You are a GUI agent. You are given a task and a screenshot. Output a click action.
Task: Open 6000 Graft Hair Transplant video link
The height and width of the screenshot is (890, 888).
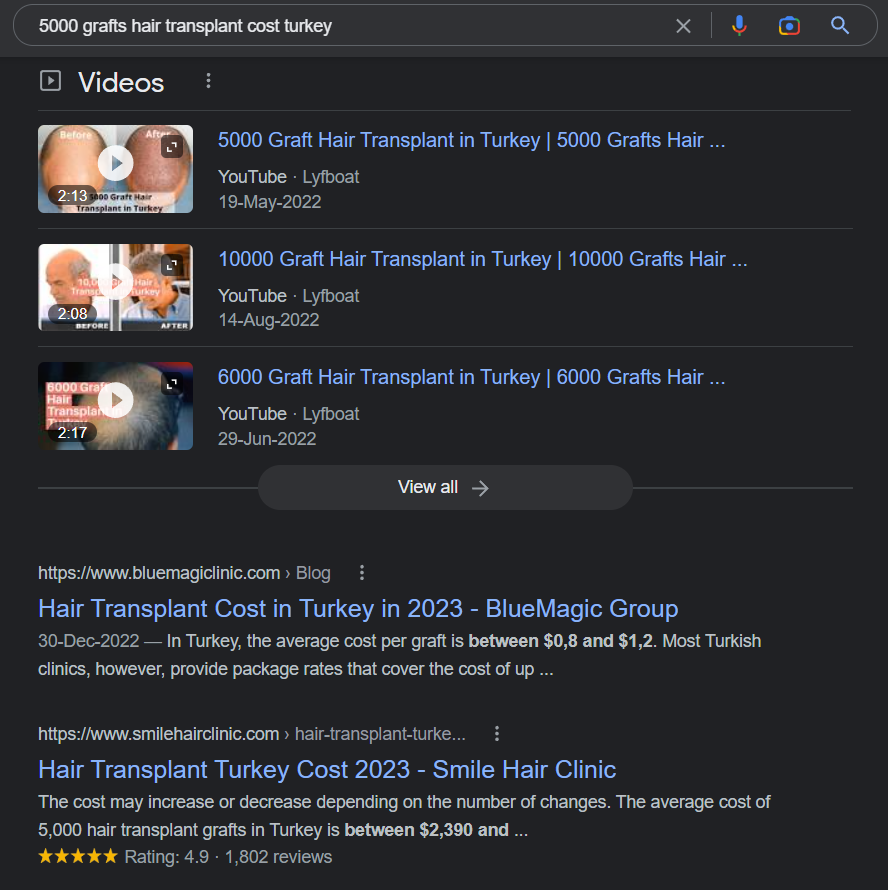pyautogui.click(x=471, y=378)
